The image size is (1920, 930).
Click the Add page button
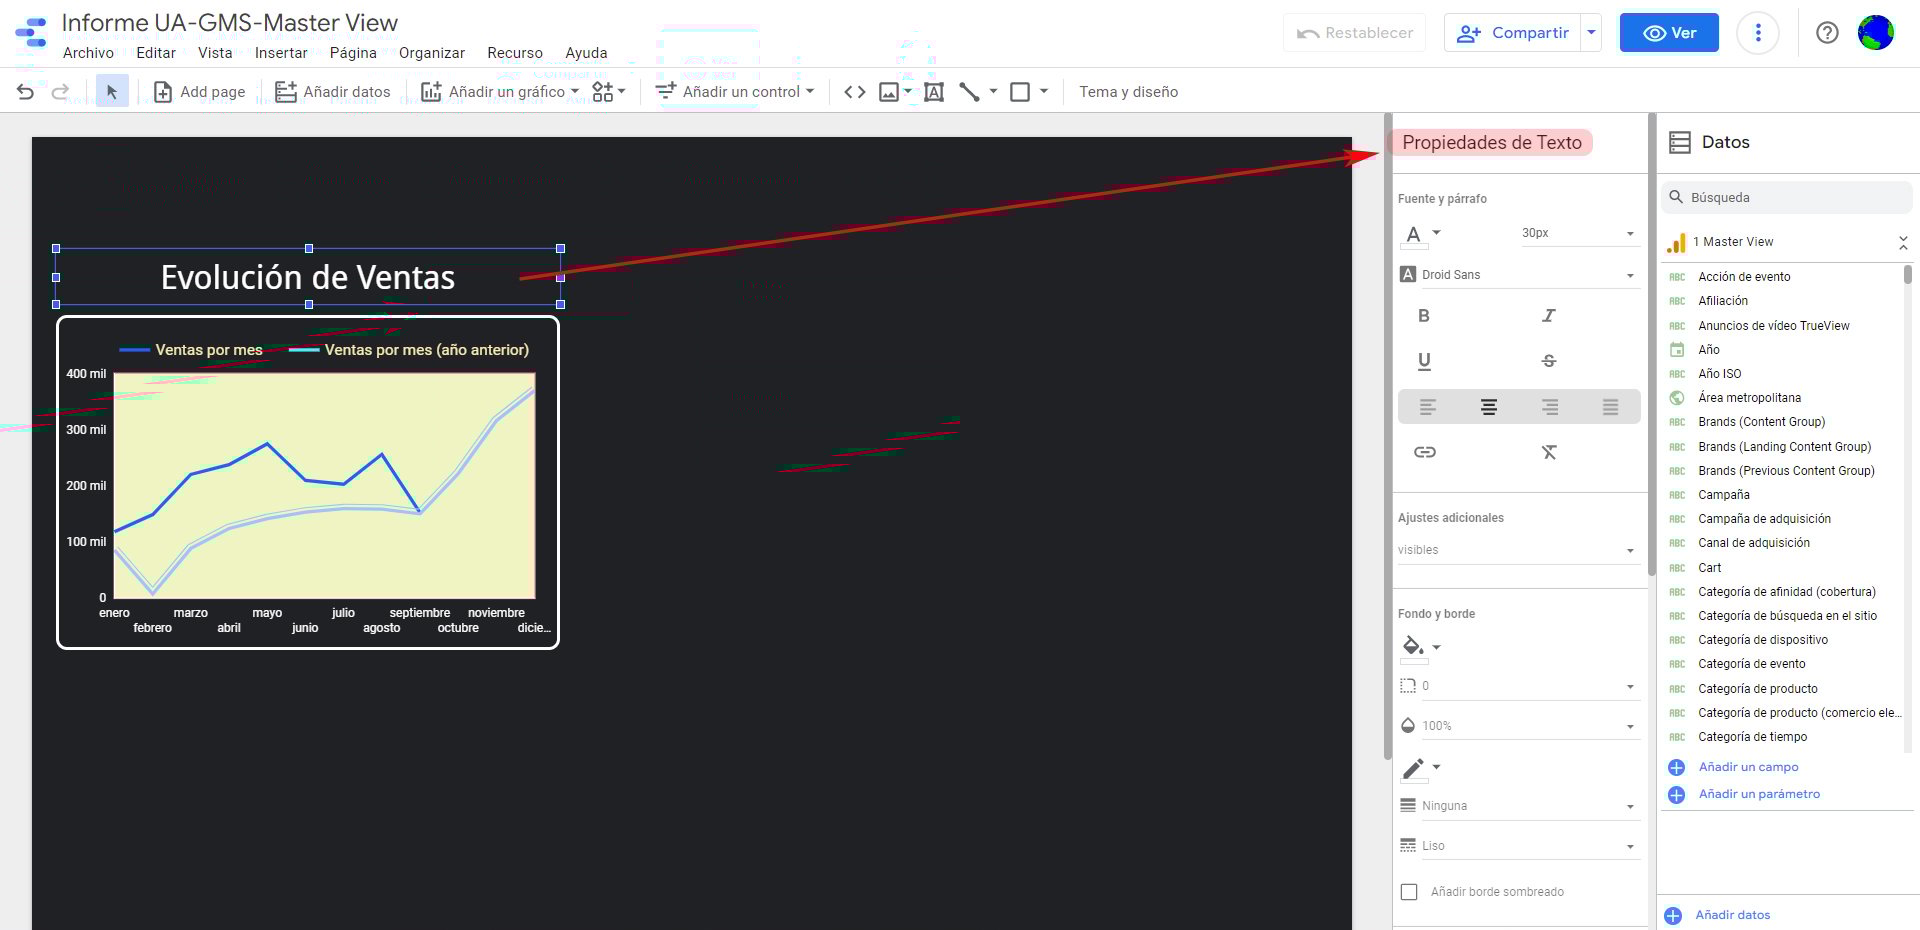tap(199, 92)
